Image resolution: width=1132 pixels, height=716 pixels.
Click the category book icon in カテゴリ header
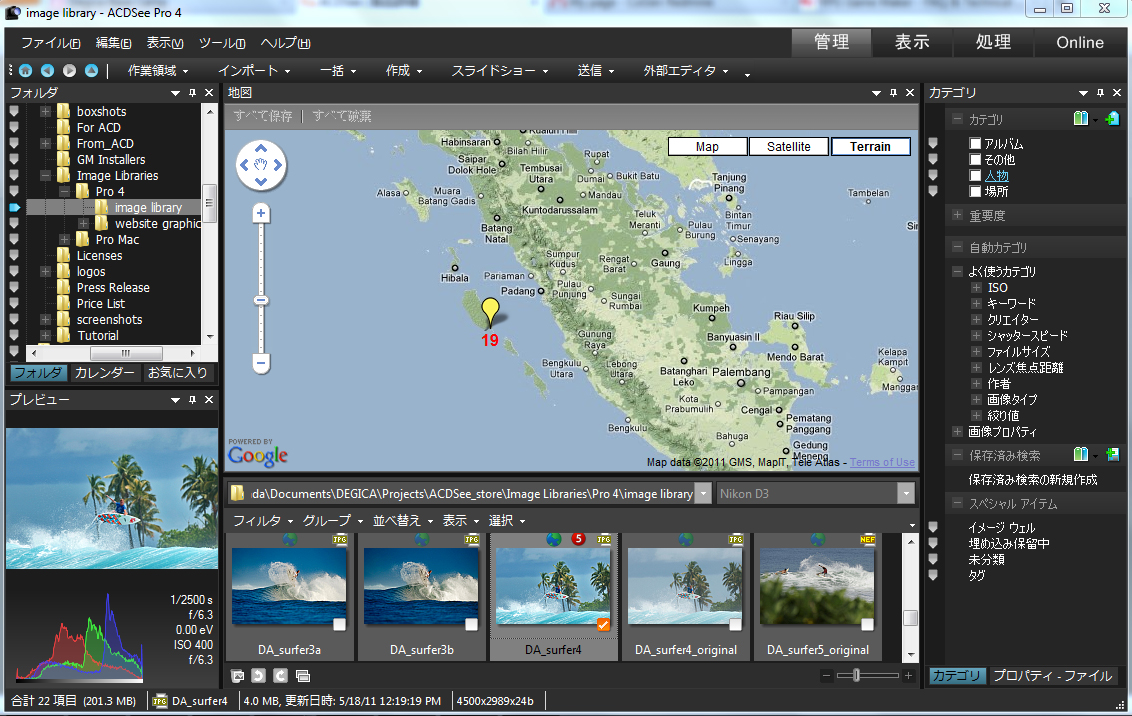click(x=1081, y=119)
